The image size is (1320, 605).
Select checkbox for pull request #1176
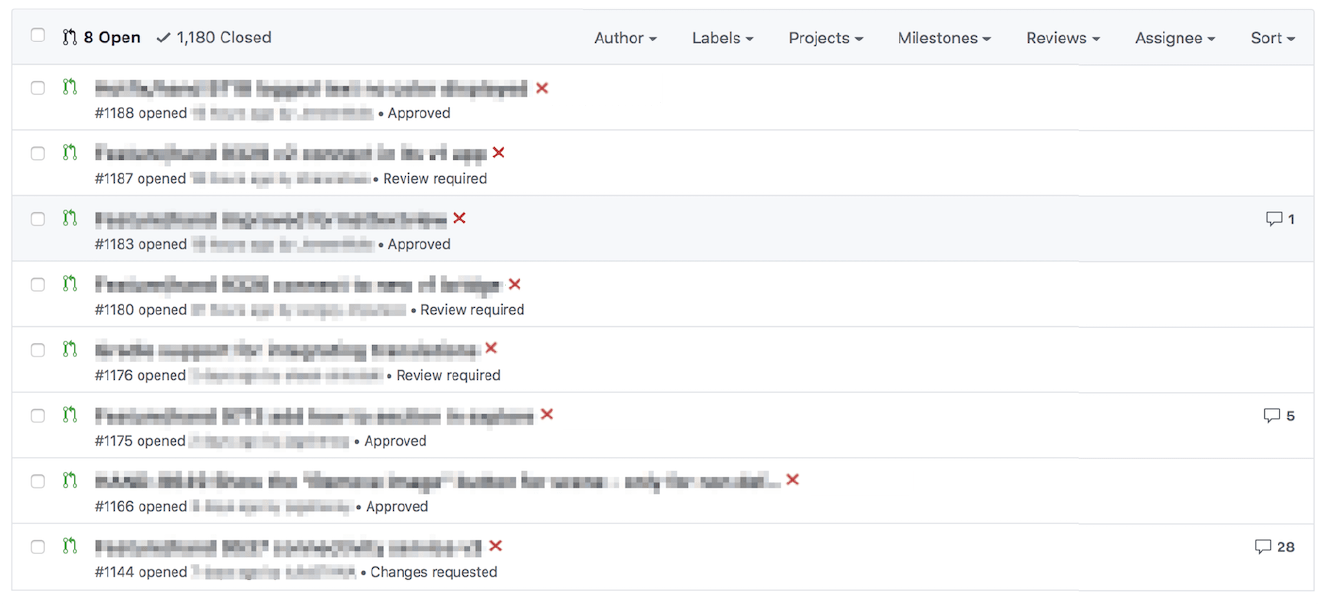point(38,350)
